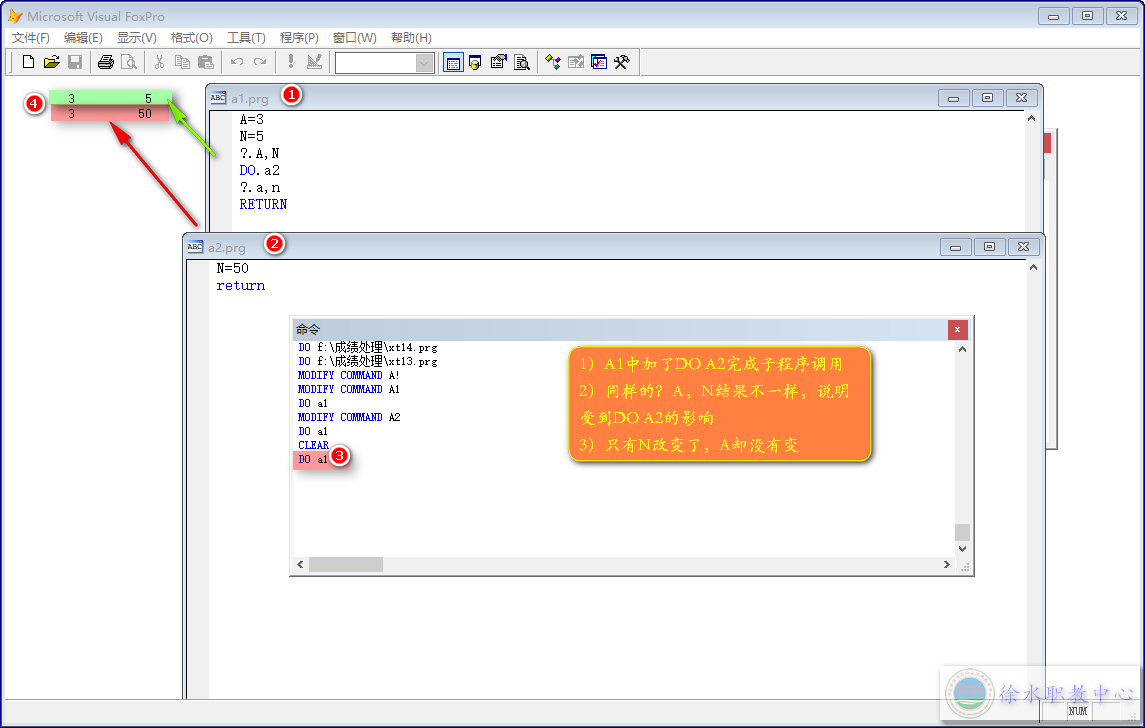Click 'MODIFY COMMAND A2' in command window
The image size is (1145, 728).
(349, 417)
